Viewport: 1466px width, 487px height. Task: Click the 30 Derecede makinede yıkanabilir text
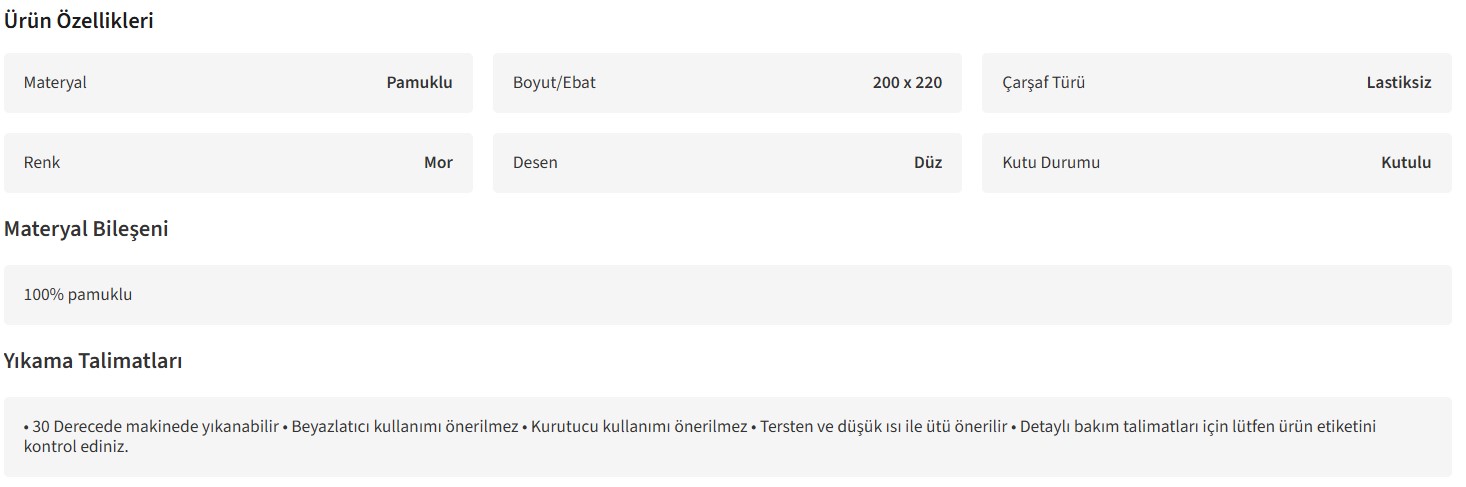(155, 427)
